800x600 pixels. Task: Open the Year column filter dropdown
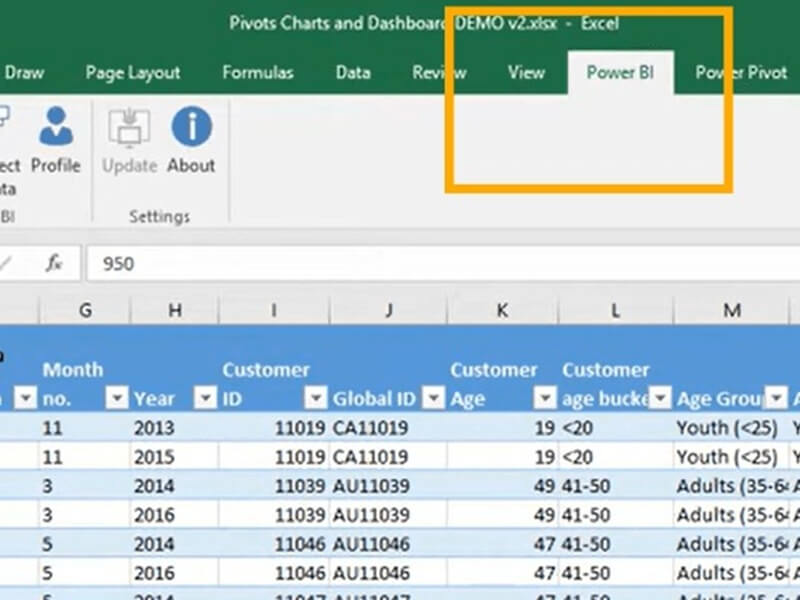coord(203,397)
